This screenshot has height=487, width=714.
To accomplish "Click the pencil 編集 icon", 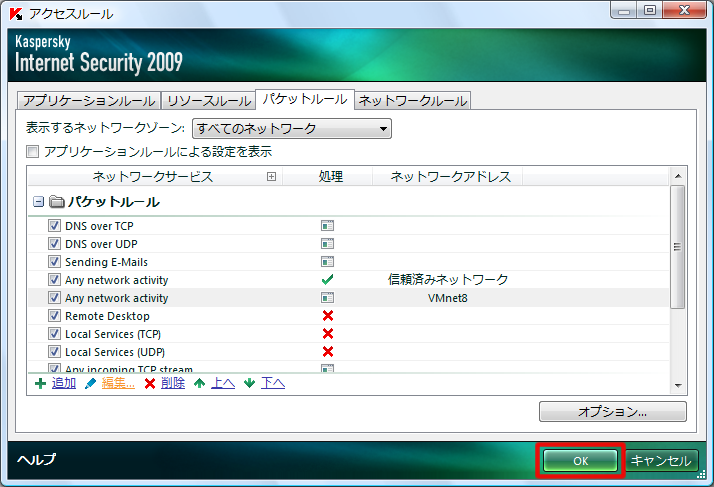I will [91, 383].
